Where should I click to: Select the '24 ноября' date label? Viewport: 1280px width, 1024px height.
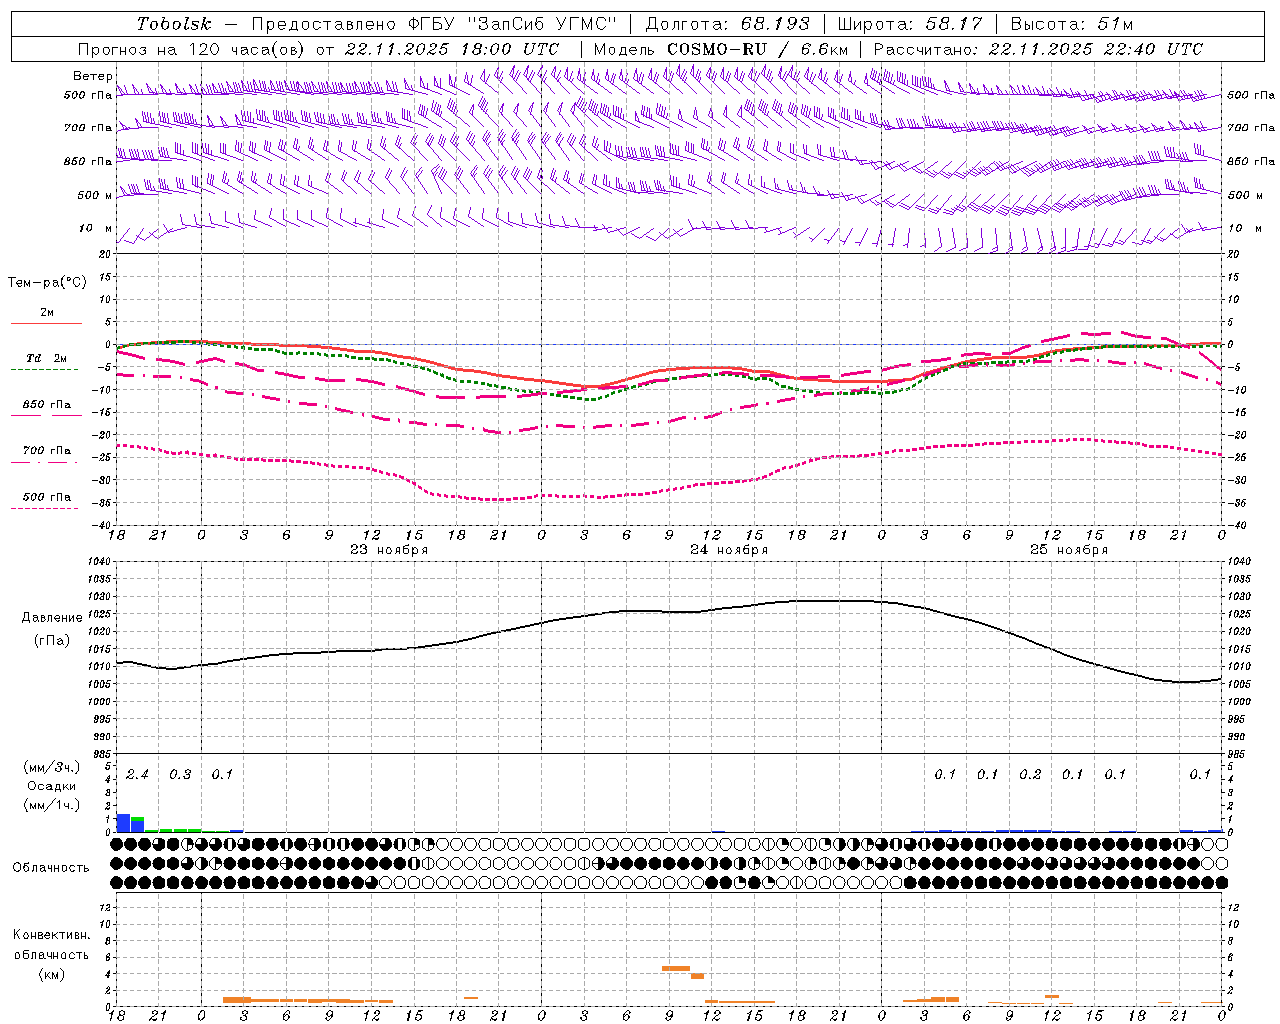tap(729, 550)
